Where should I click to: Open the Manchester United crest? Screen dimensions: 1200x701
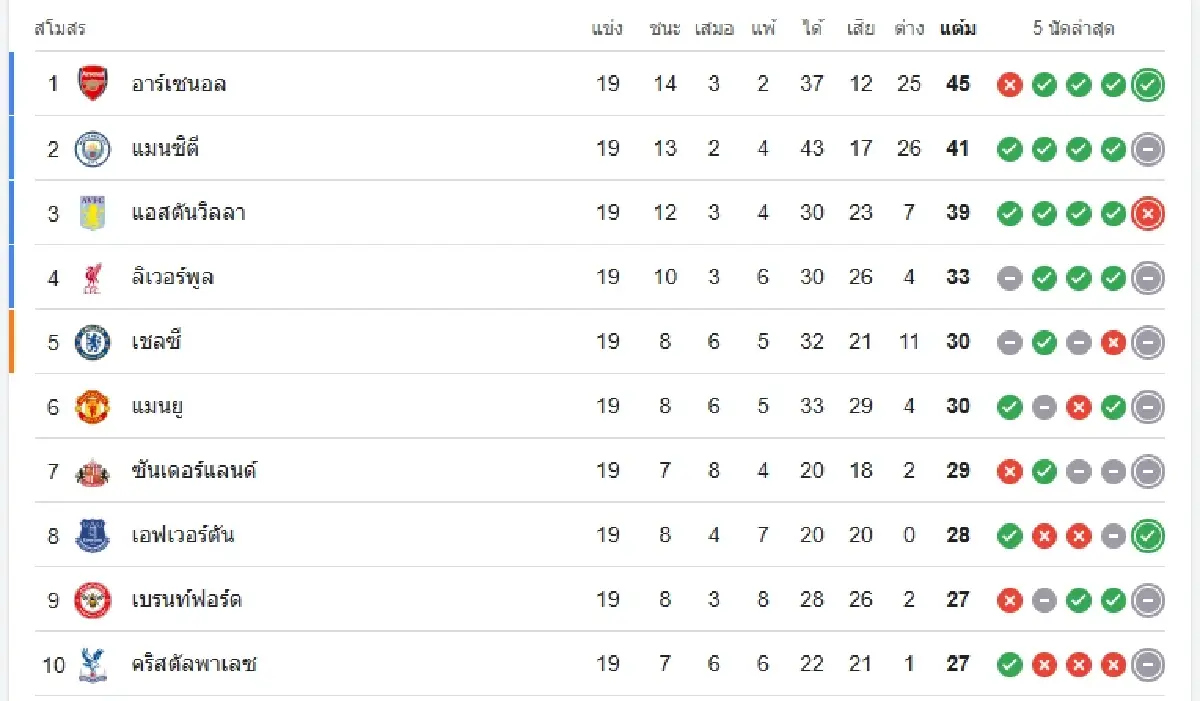pyautogui.click(x=93, y=407)
